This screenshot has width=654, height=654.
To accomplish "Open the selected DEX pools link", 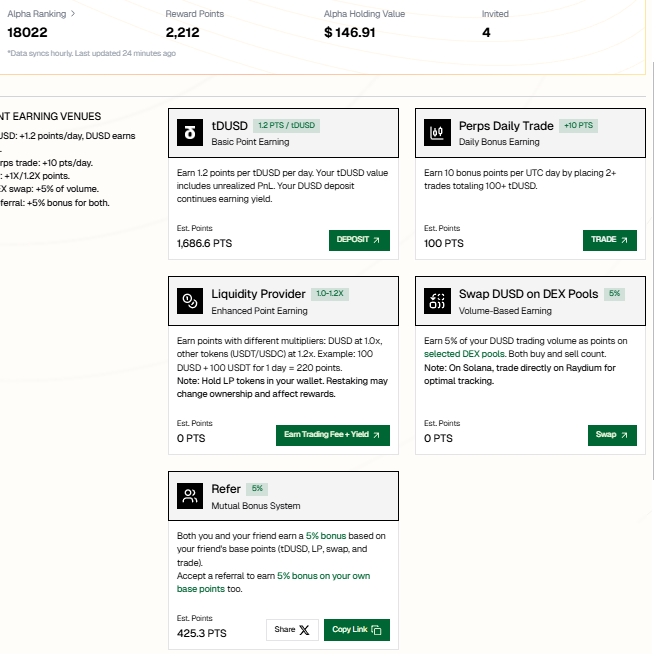I will [x=465, y=354].
